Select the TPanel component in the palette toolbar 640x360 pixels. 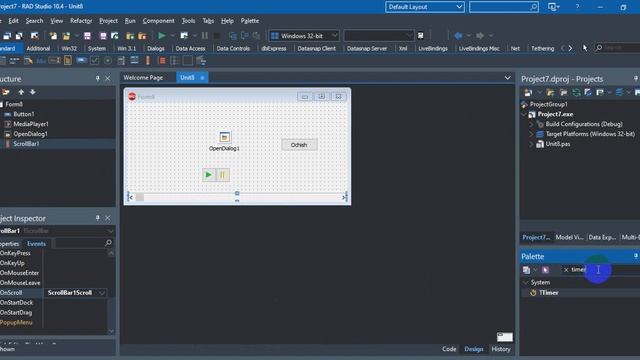pos(188,61)
